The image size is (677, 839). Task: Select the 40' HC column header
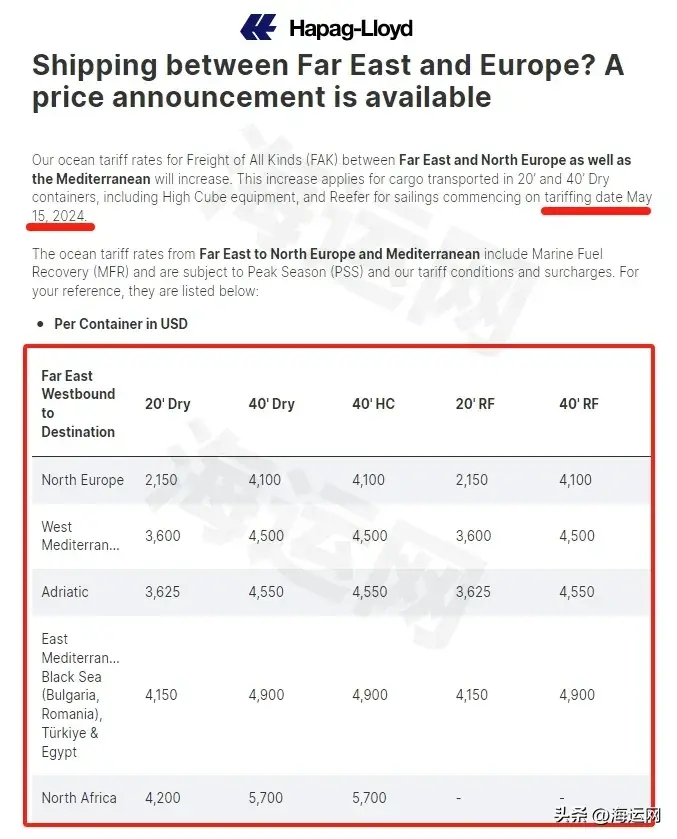point(373,403)
